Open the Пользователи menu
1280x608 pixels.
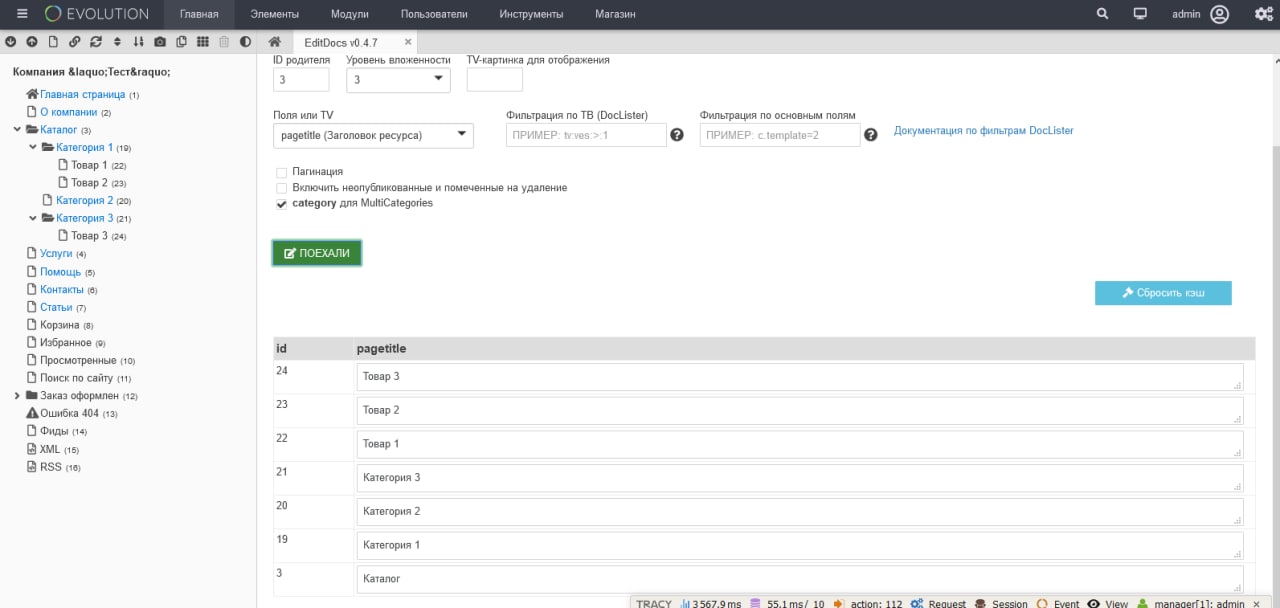(x=434, y=14)
